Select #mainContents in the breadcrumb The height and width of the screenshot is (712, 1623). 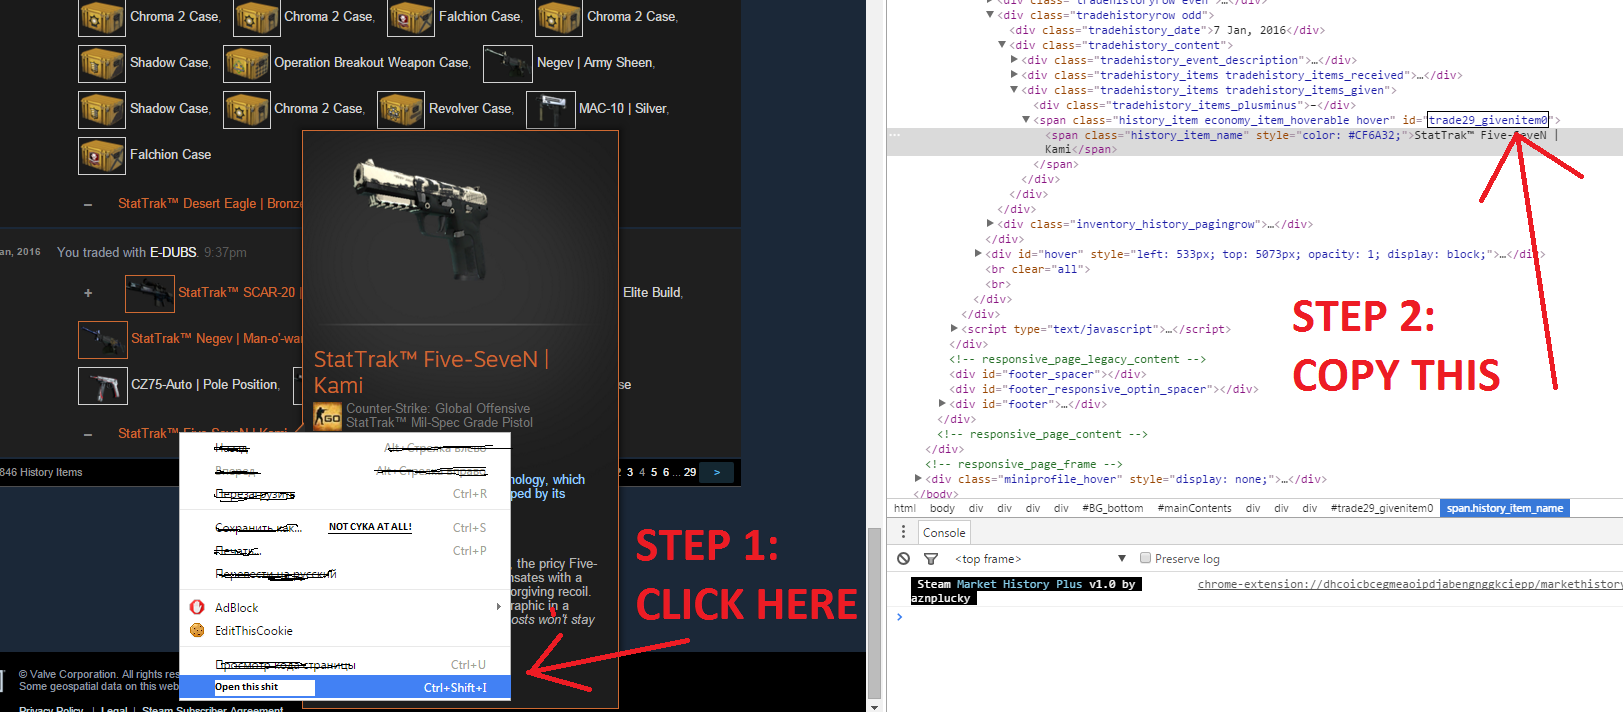coord(1194,508)
